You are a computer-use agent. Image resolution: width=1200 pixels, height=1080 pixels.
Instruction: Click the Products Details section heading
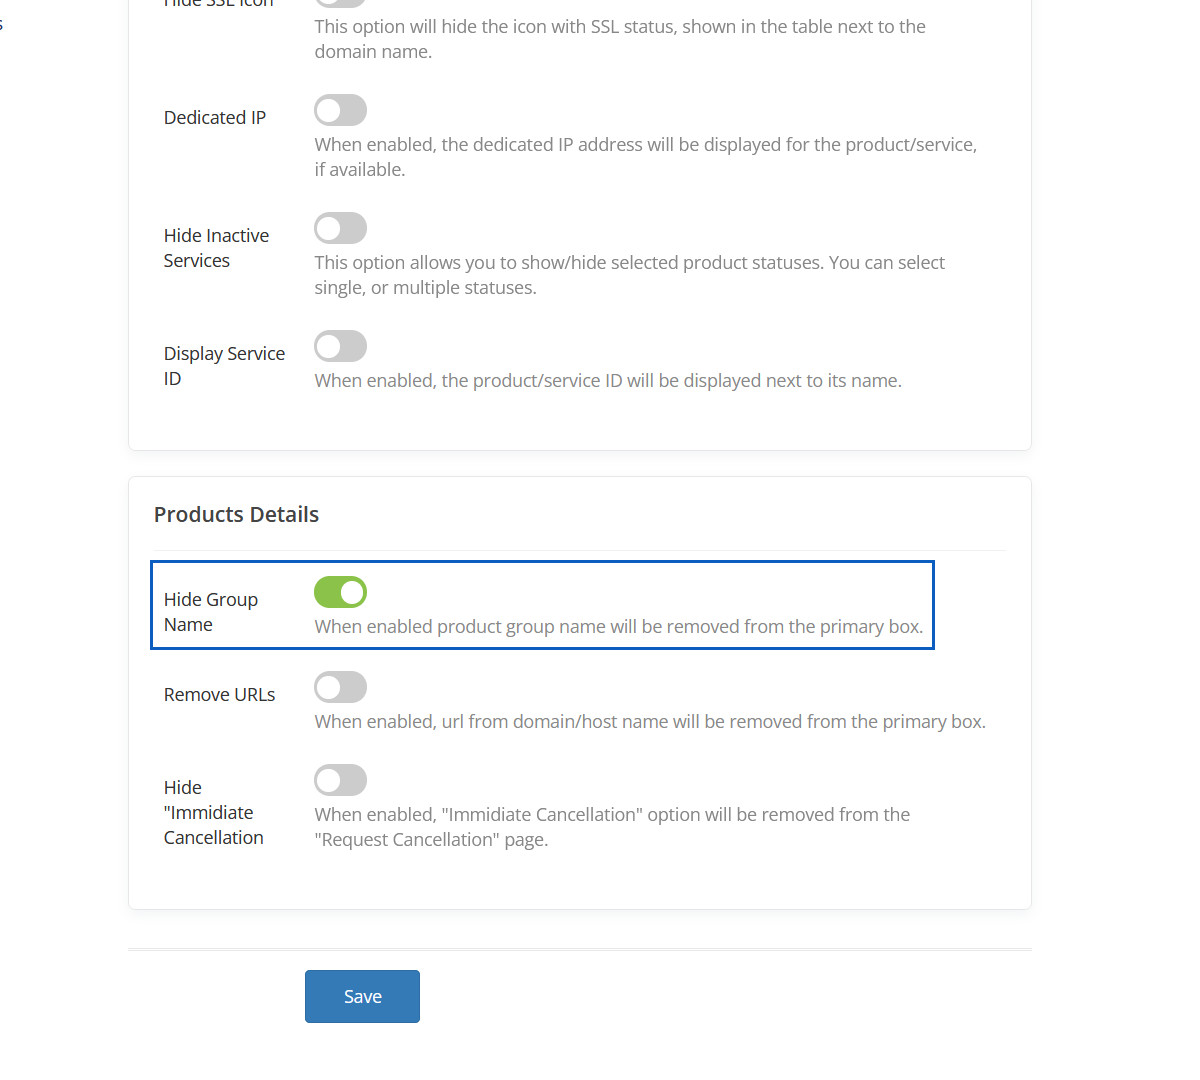(236, 514)
